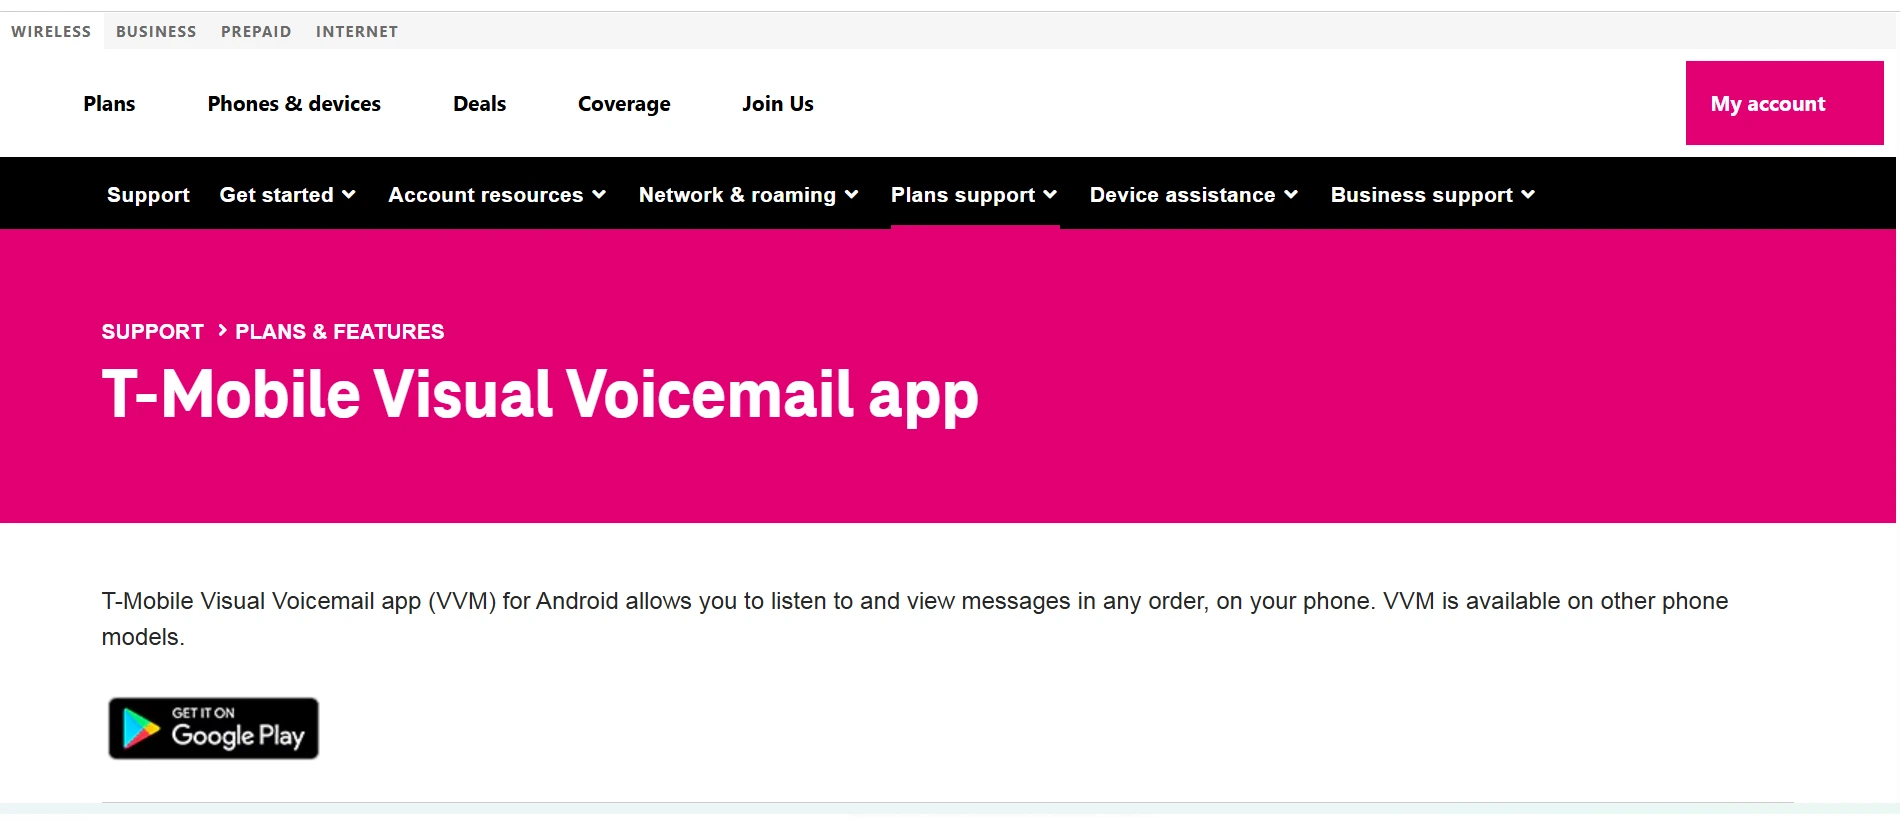The width and height of the screenshot is (1900, 820).
Task: Open the Plans menu item
Action: (109, 104)
